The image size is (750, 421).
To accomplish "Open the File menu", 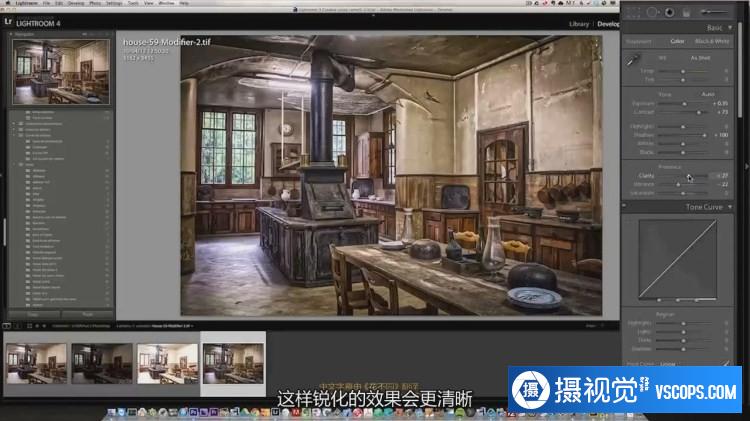I will (46, 3).
